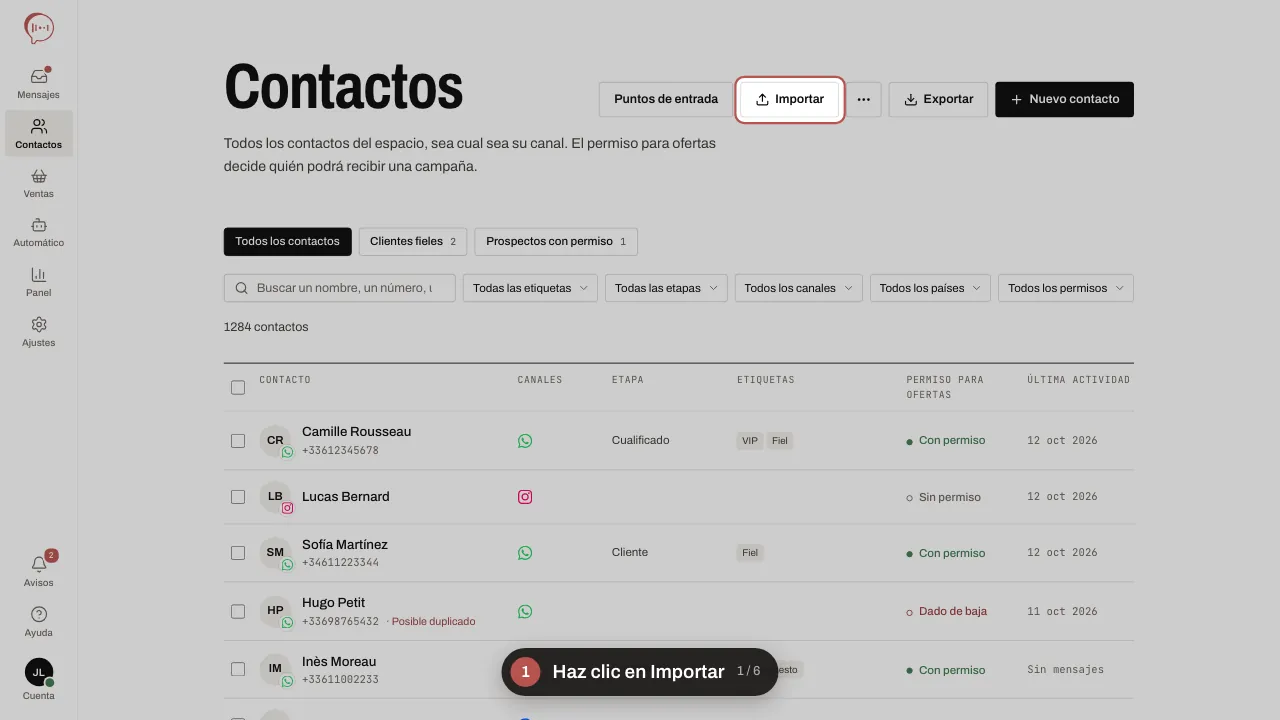Click the search magnifier icon
The width and height of the screenshot is (1280, 720).
pyautogui.click(x=241, y=288)
